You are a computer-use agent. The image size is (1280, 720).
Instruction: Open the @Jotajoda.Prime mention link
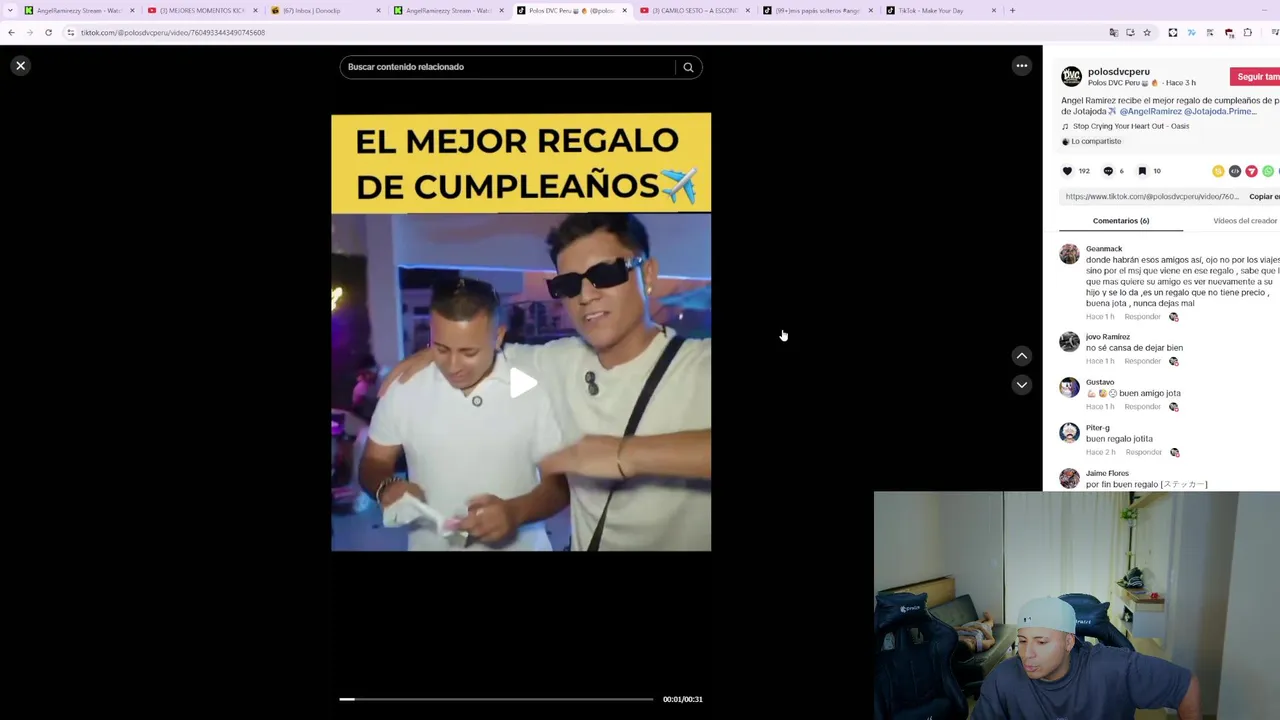(1220, 111)
